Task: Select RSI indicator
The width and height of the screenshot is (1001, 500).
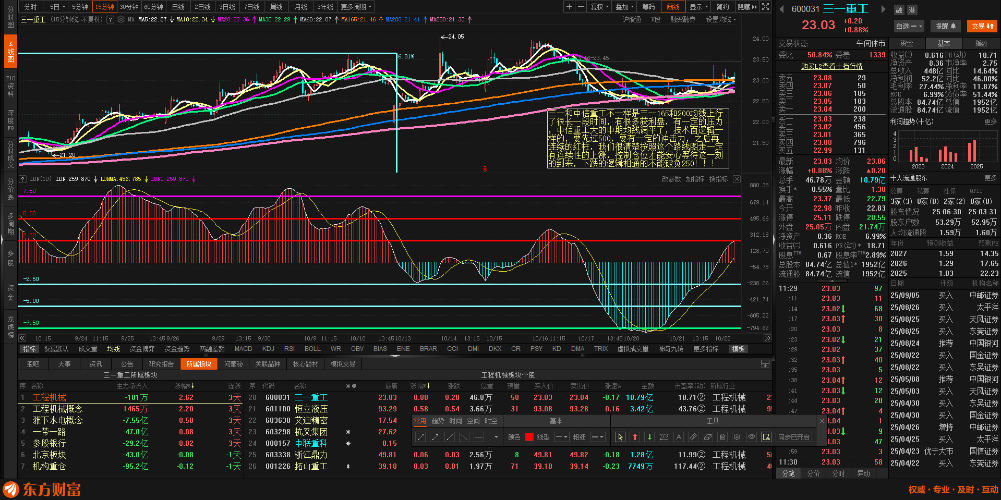Action: click(289, 349)
